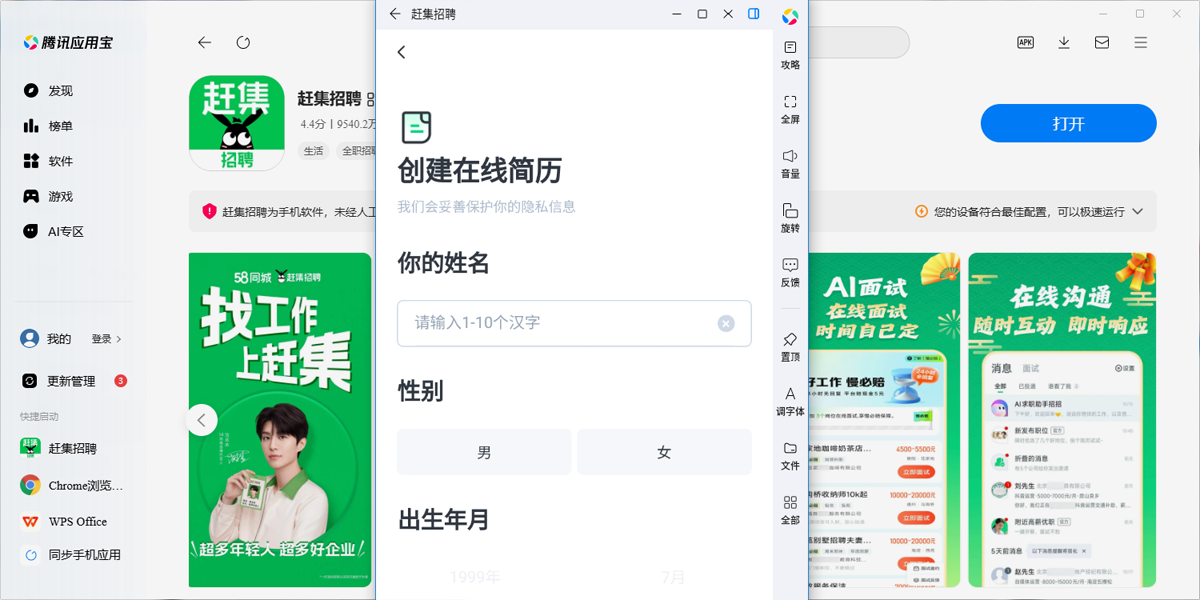
Task: Open the APK install icon
Action: click(x=1025, y=42)
